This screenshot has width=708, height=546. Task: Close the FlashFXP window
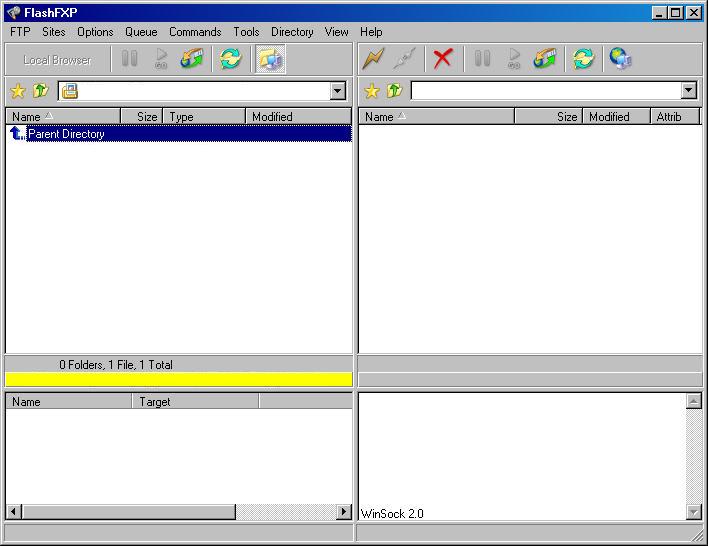tap(694, 13)
